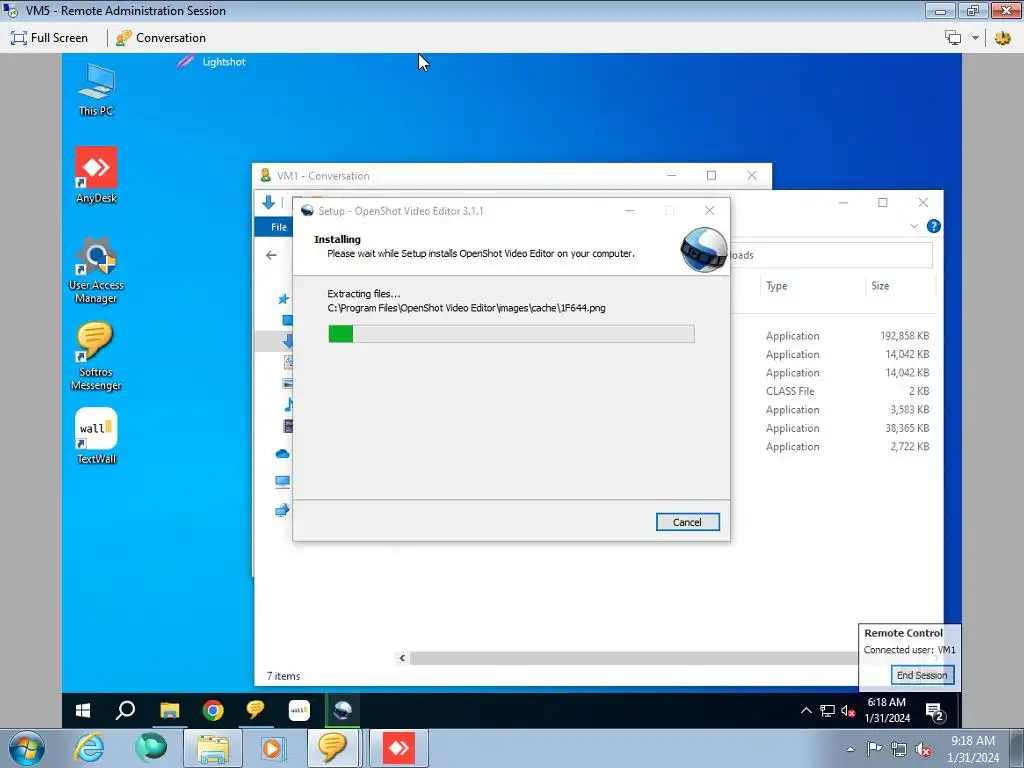Viewport: 1024px width, 768px height.
Task: Click remote clock showing 6:18 AM
Action: 887,710
